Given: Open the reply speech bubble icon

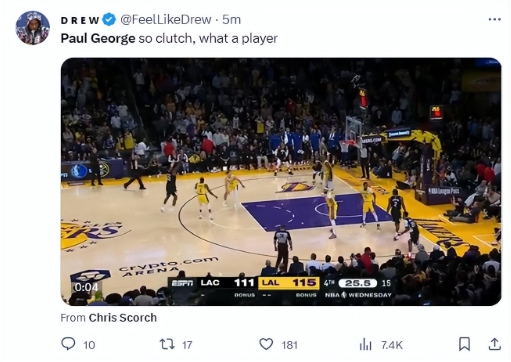Looking at the screenshot, I should (68, 344).
